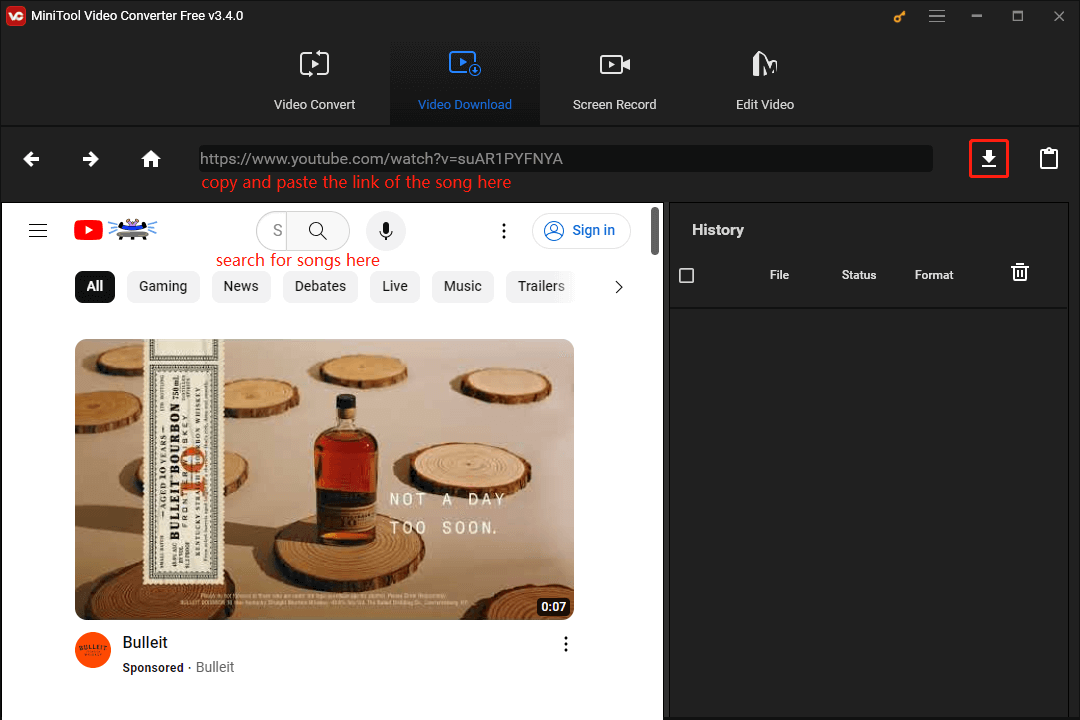The height and width of the screenshot is (720, 1080).
Task: Start voice search with microphone
Action: [x=386, y=230]
